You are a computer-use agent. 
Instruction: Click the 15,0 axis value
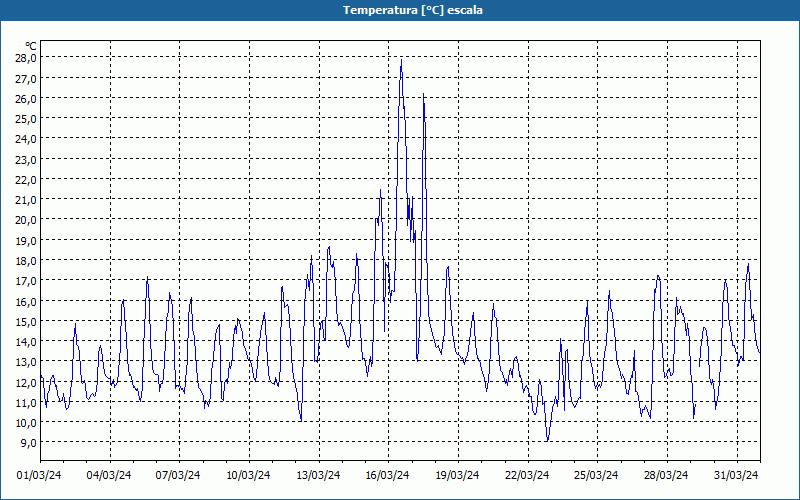(26, 321)
